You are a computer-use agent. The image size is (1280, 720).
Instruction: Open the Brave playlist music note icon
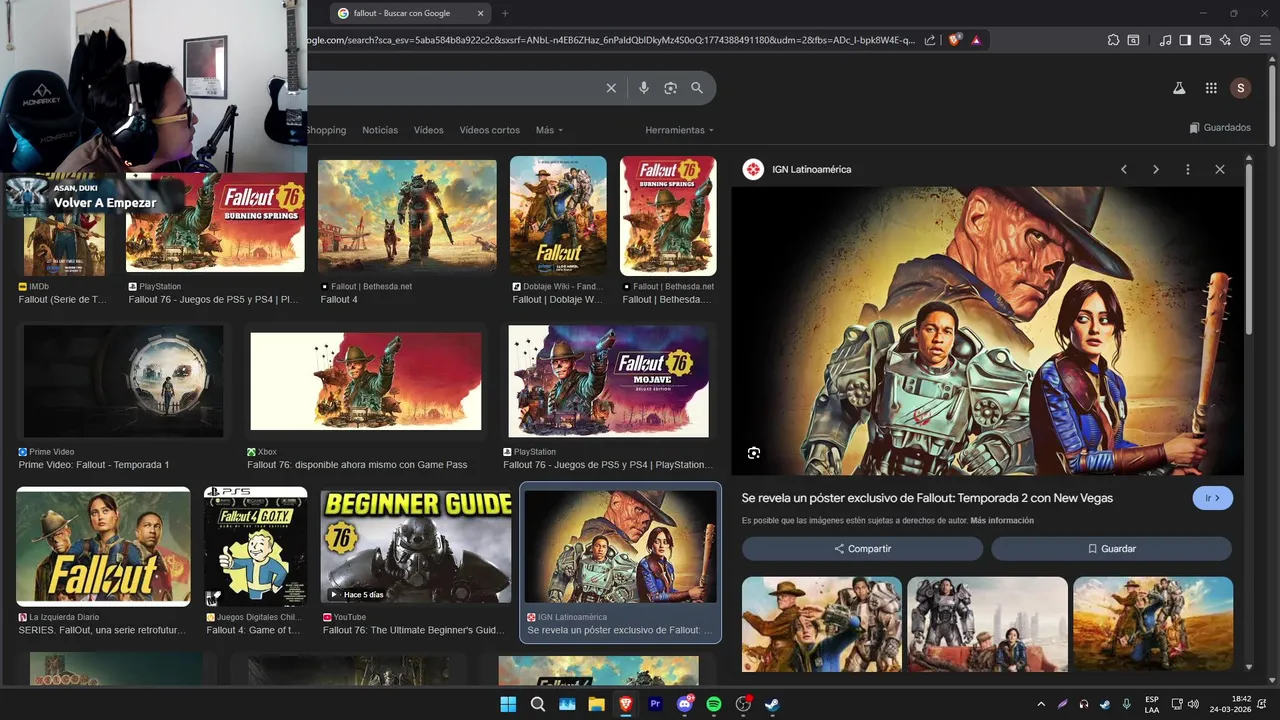point(1165,40)
